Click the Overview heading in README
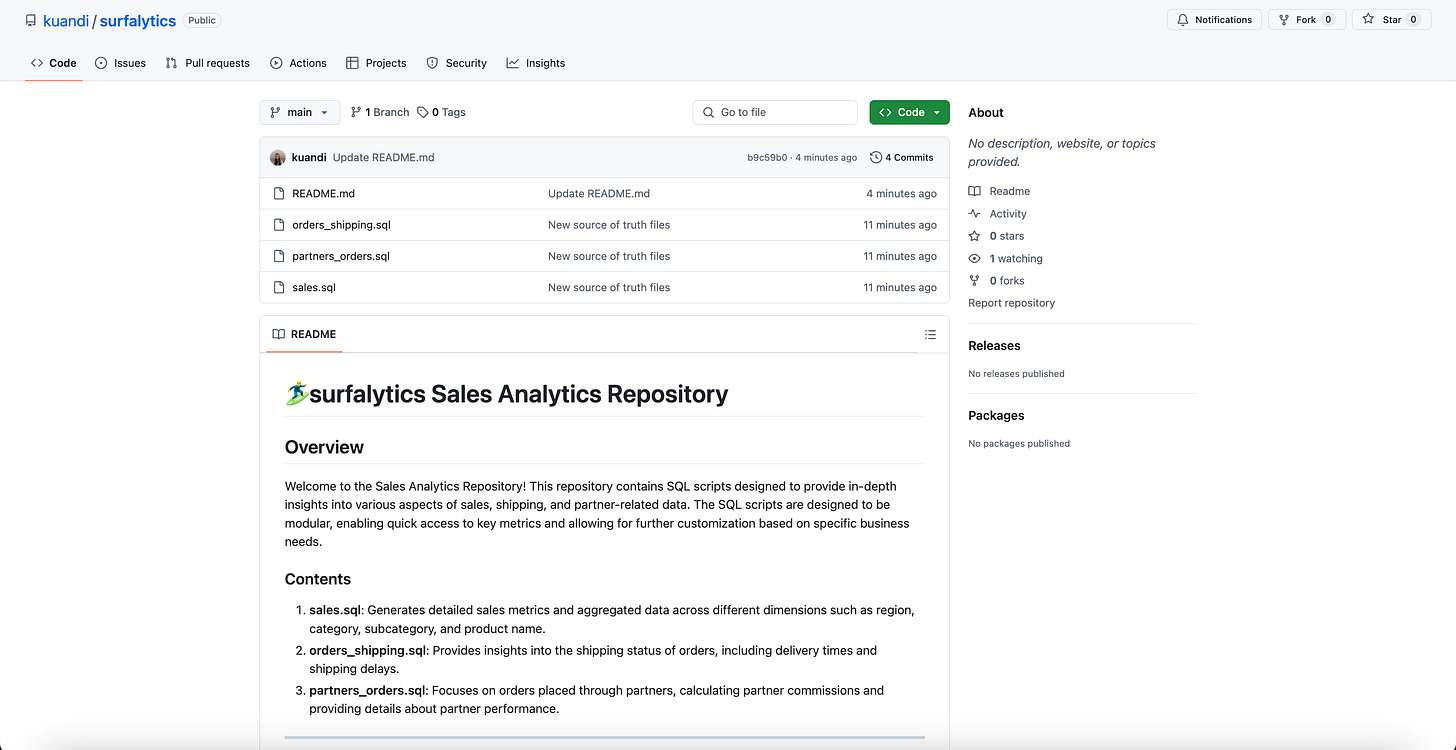Screen dimensions: 1456x750 pos(324,447)
